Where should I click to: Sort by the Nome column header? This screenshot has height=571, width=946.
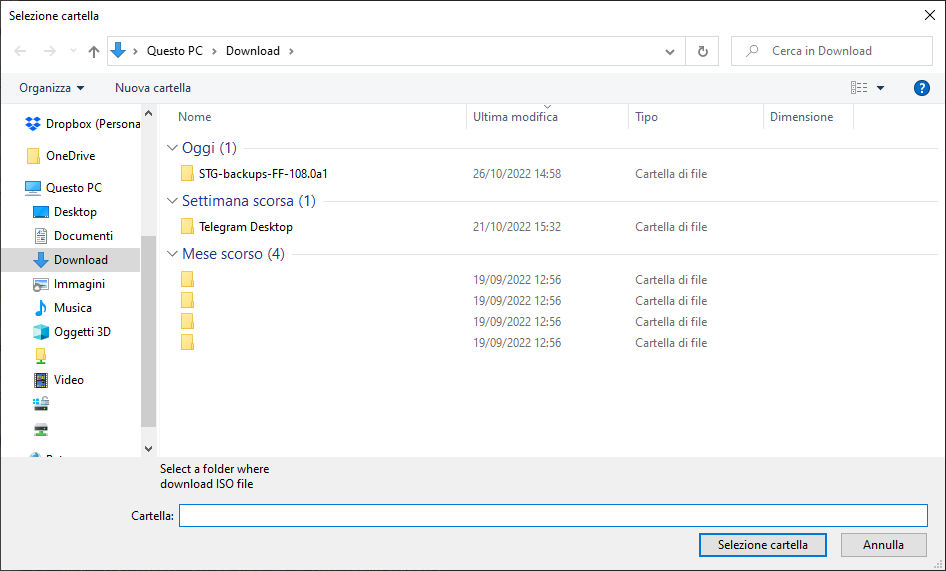pos(194,117)
